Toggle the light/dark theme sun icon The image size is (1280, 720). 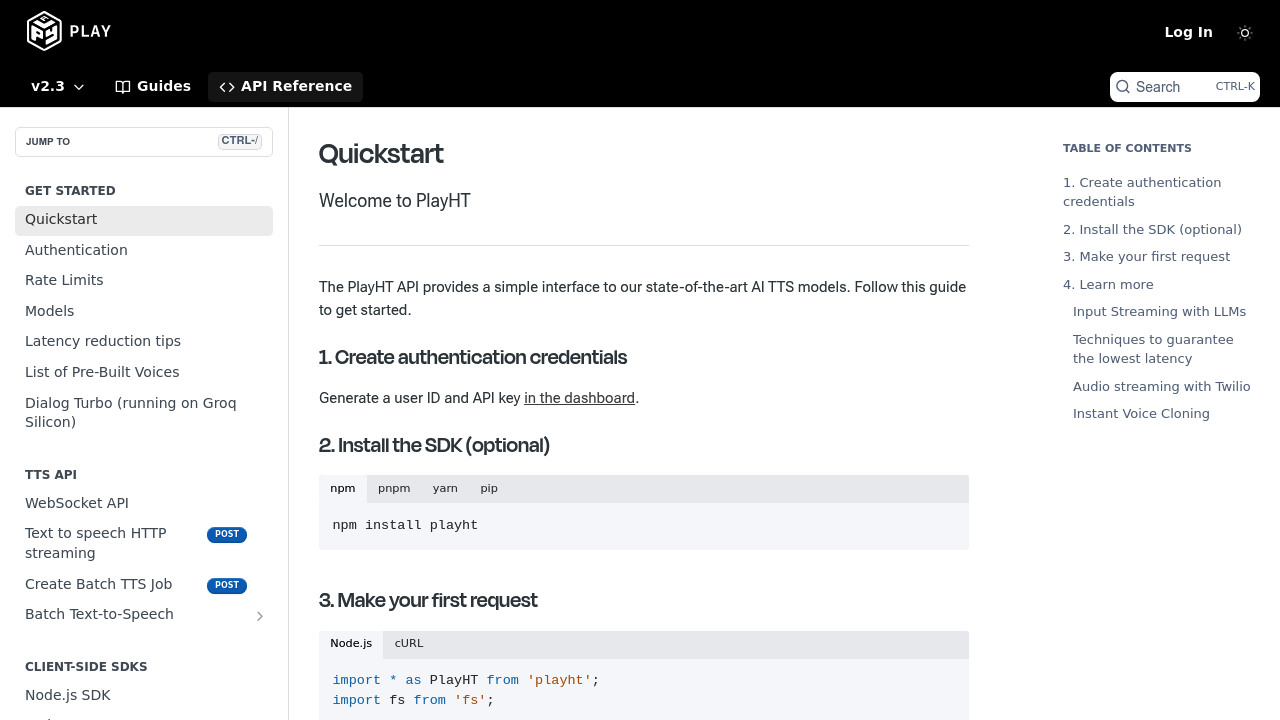tap(1245, 33)
